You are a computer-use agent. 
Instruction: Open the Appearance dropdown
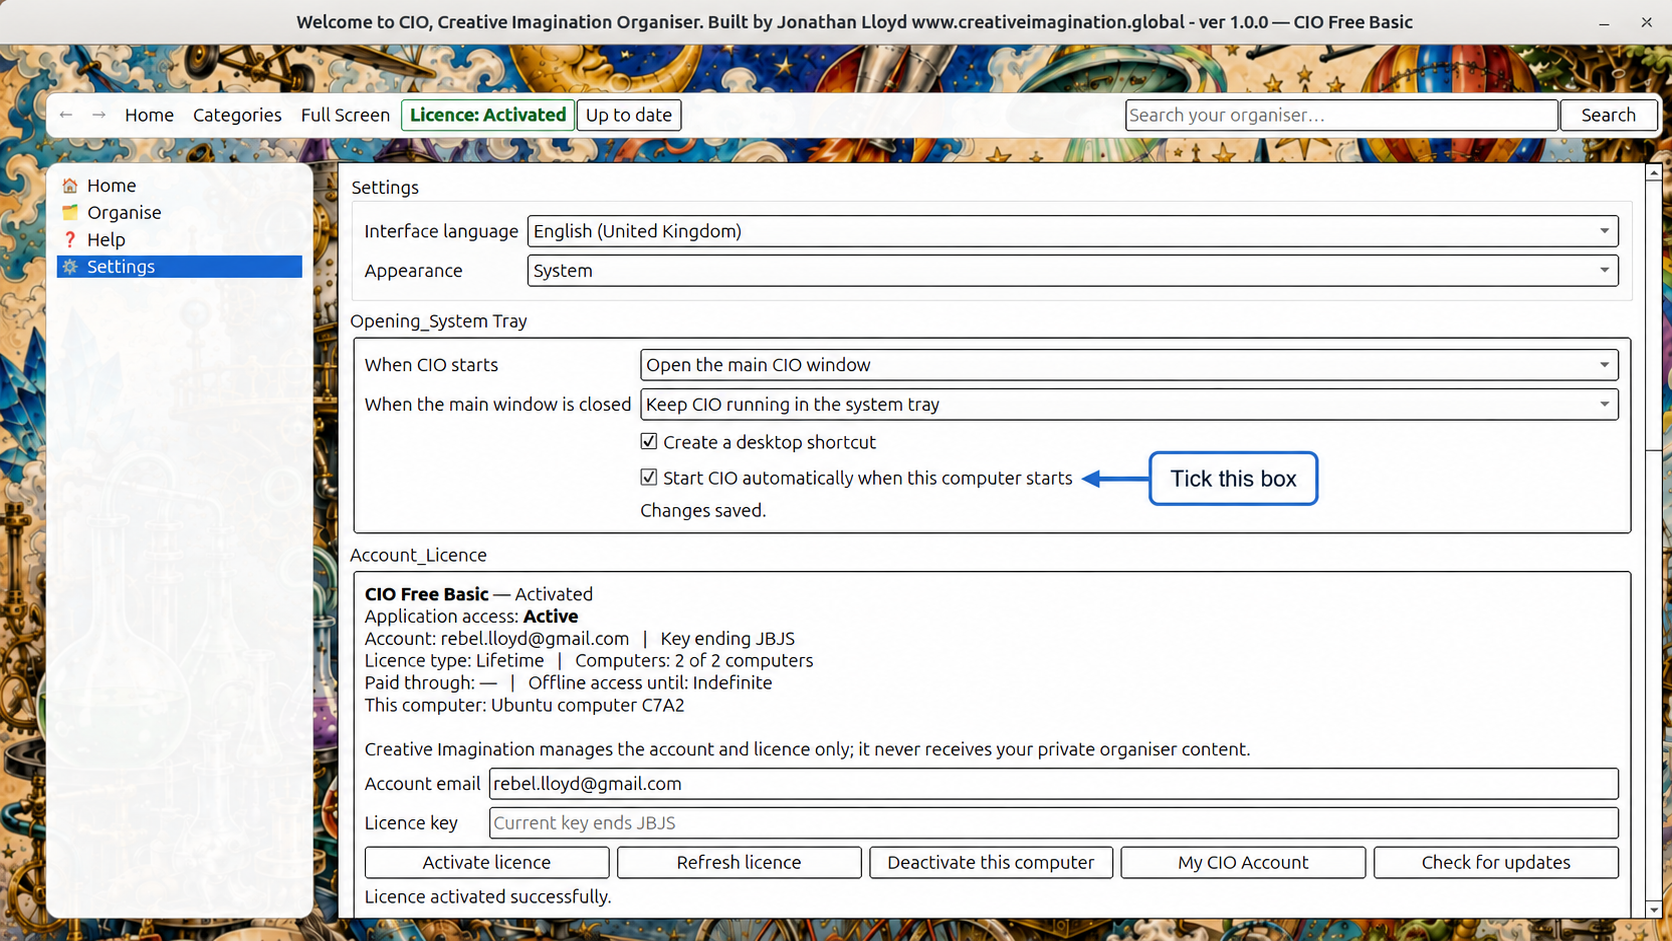(1072, 271)
